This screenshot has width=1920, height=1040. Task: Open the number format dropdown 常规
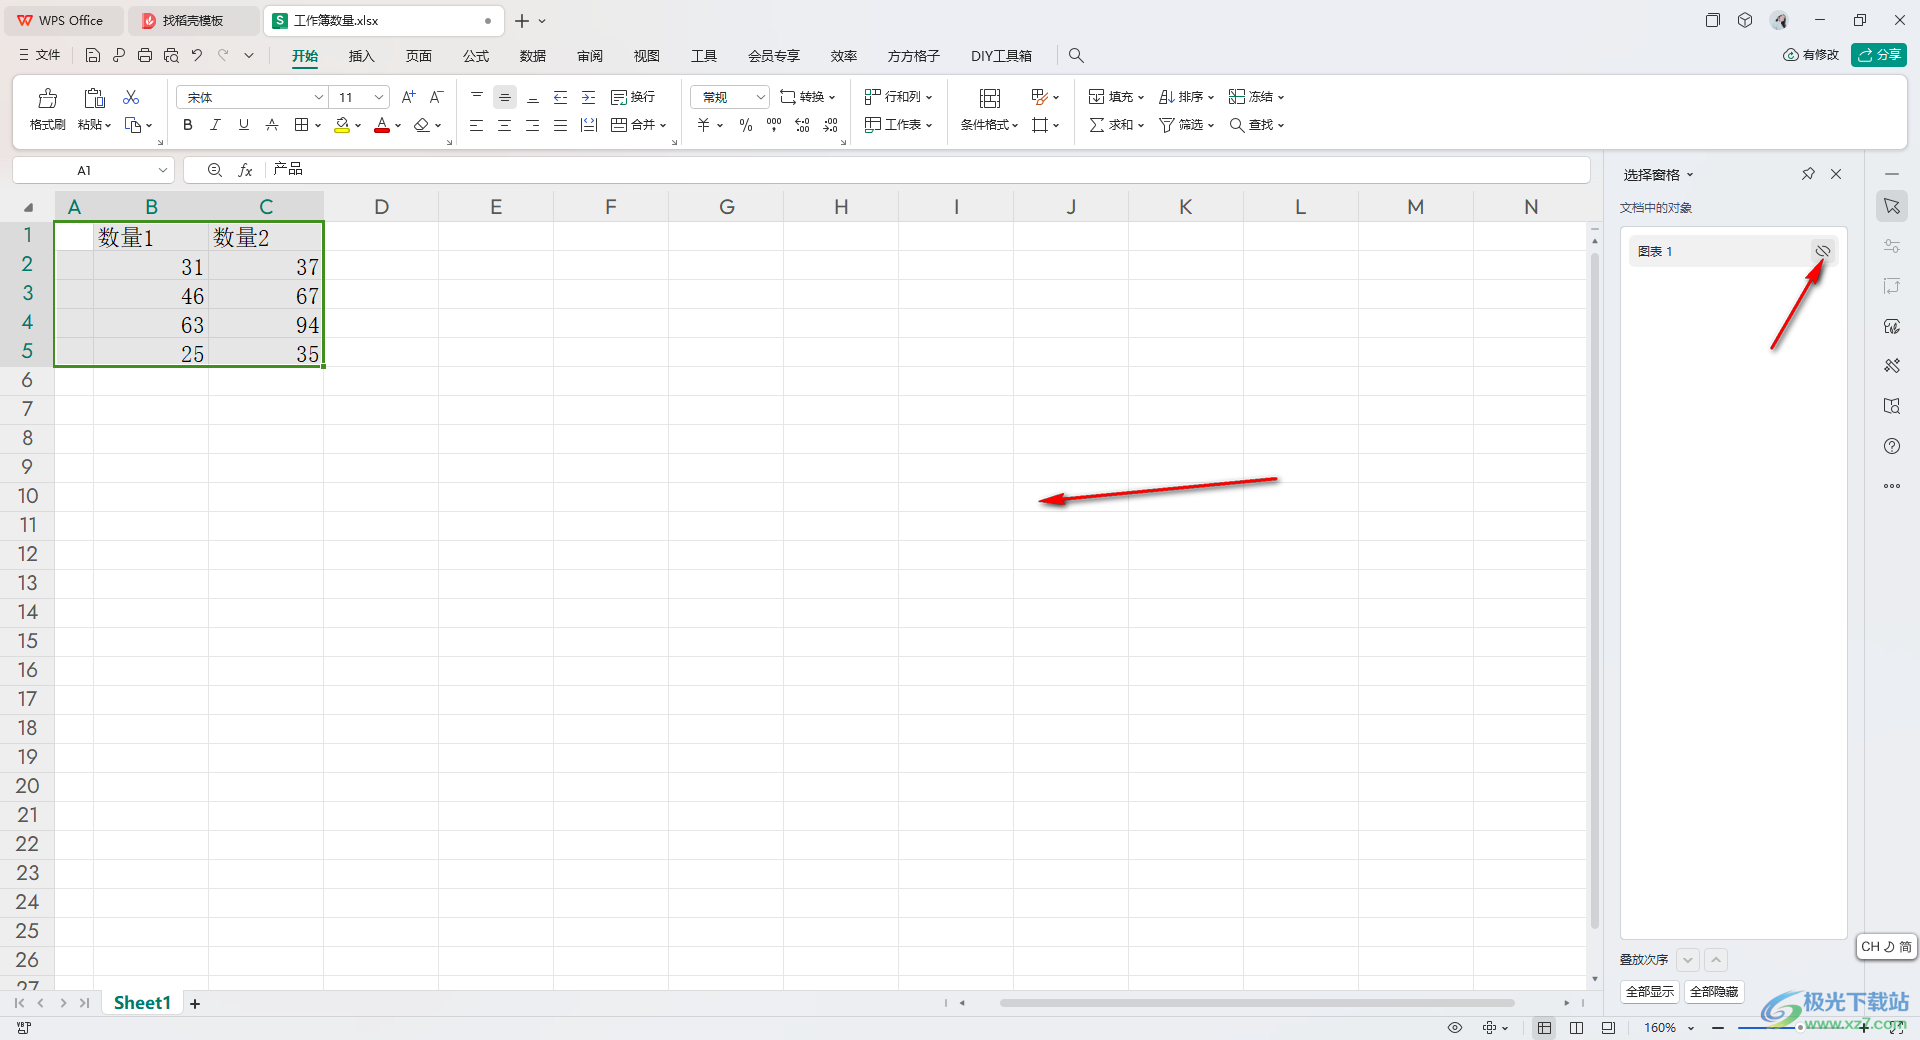(x=730, y=97)
